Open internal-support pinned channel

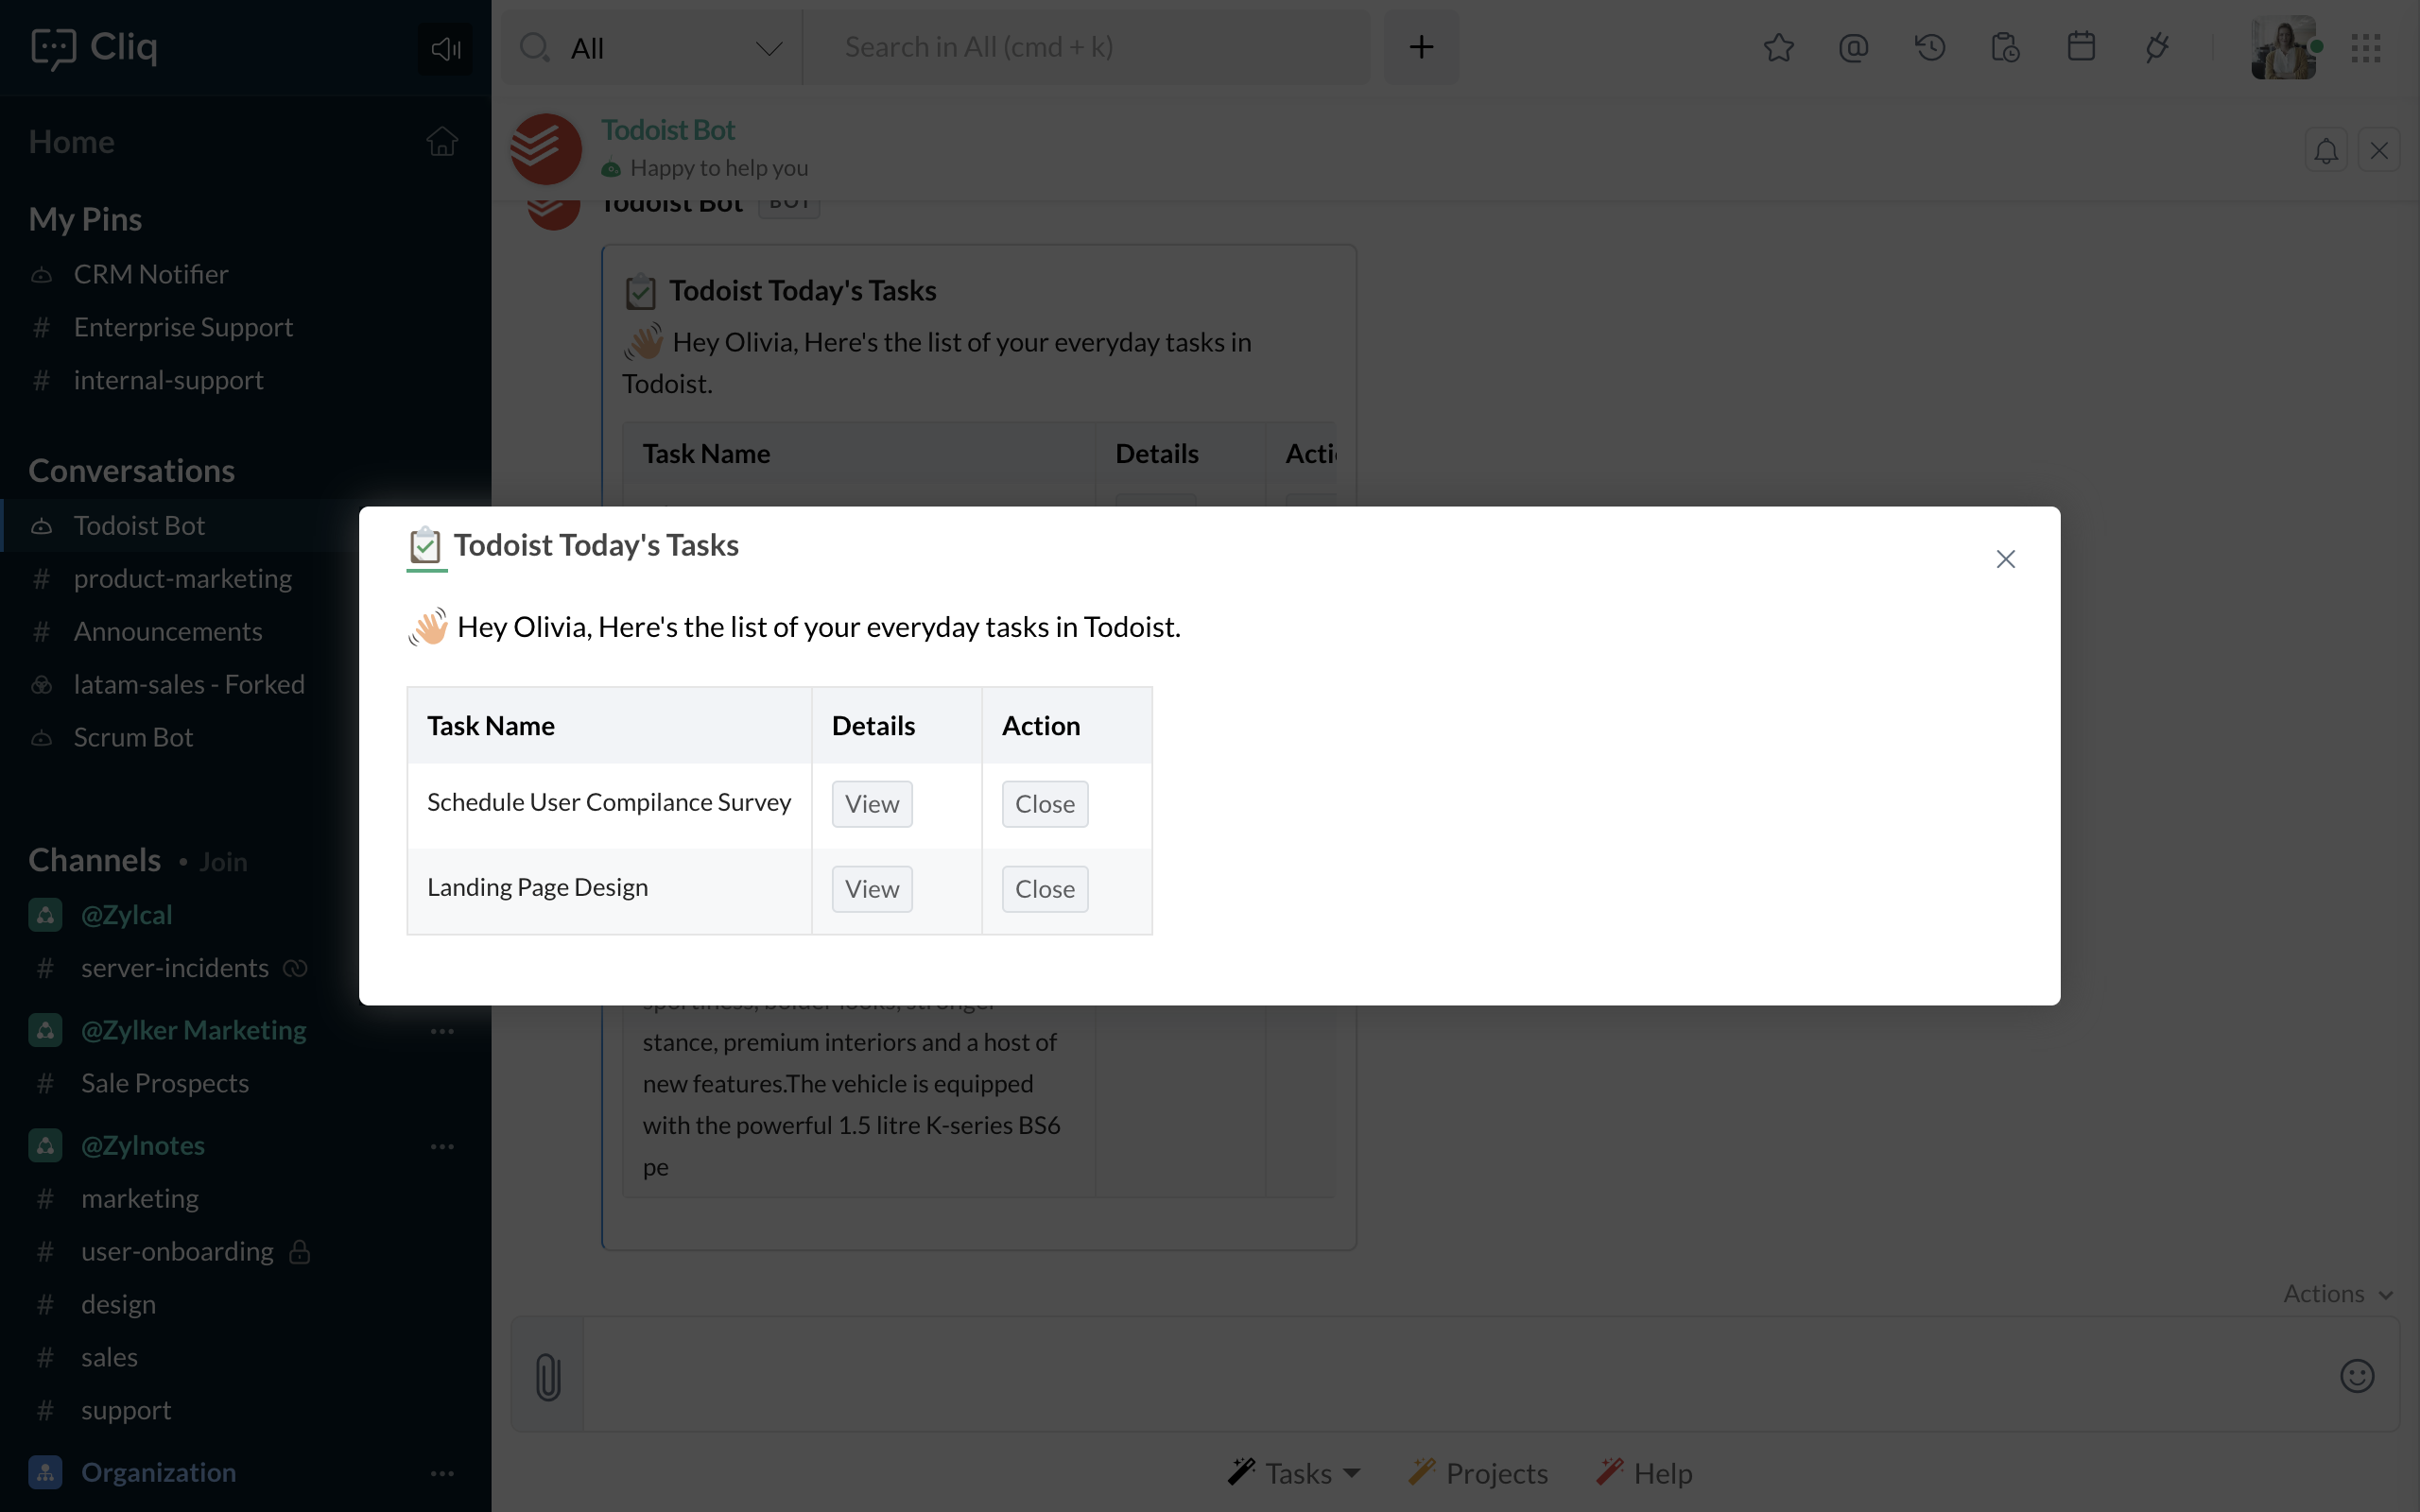click(168, 380)
